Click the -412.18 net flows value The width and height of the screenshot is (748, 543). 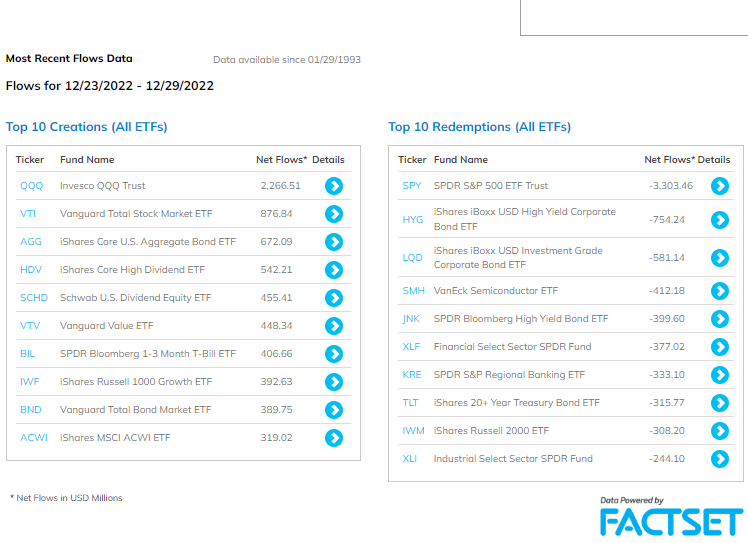(x=667, y=291)
